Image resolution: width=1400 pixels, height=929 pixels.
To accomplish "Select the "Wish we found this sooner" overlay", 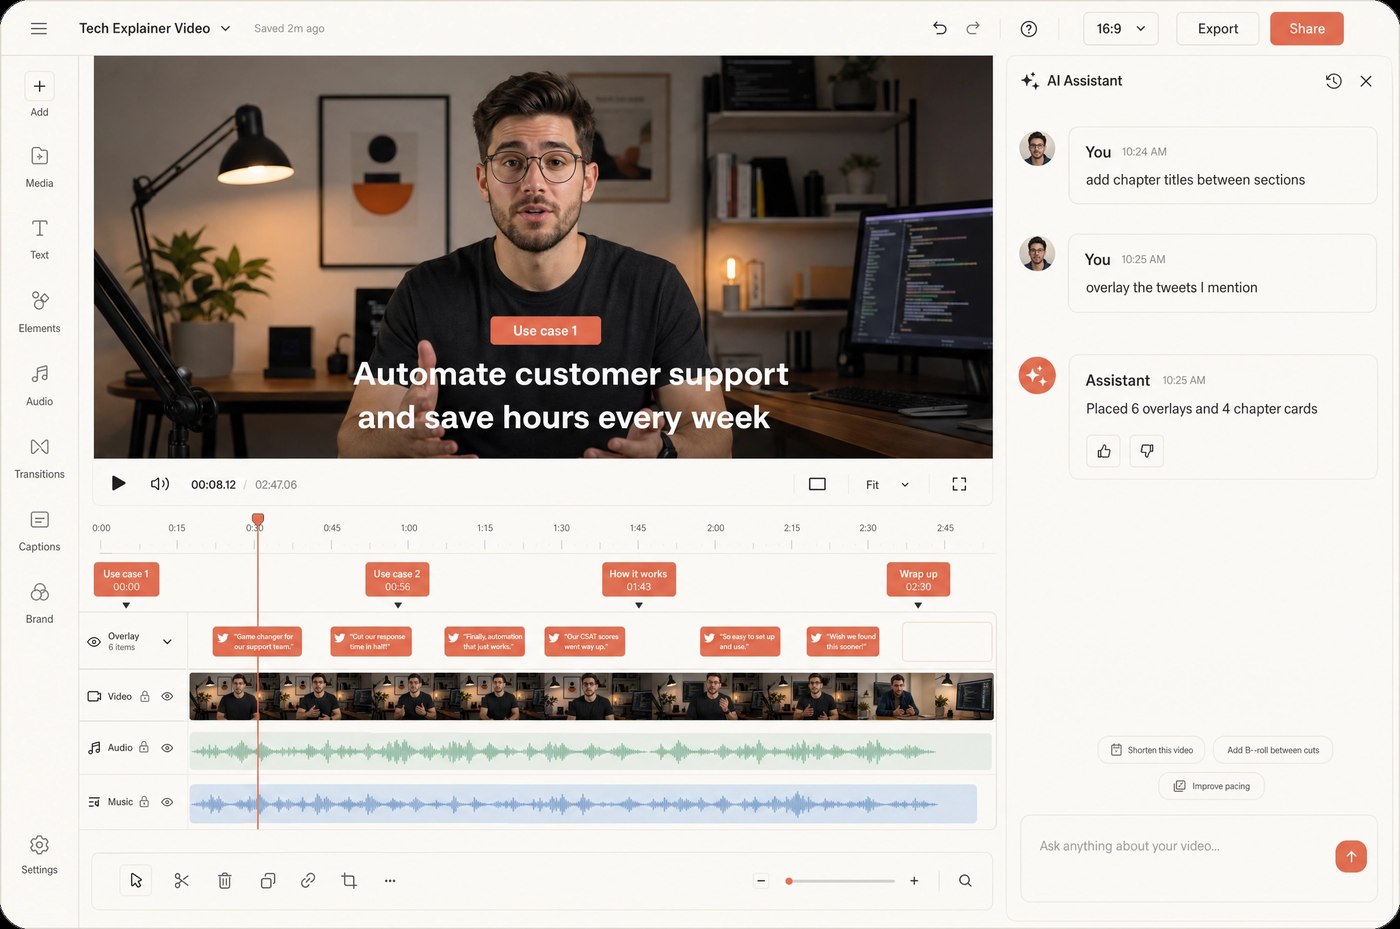I will [x=843, y=641].
